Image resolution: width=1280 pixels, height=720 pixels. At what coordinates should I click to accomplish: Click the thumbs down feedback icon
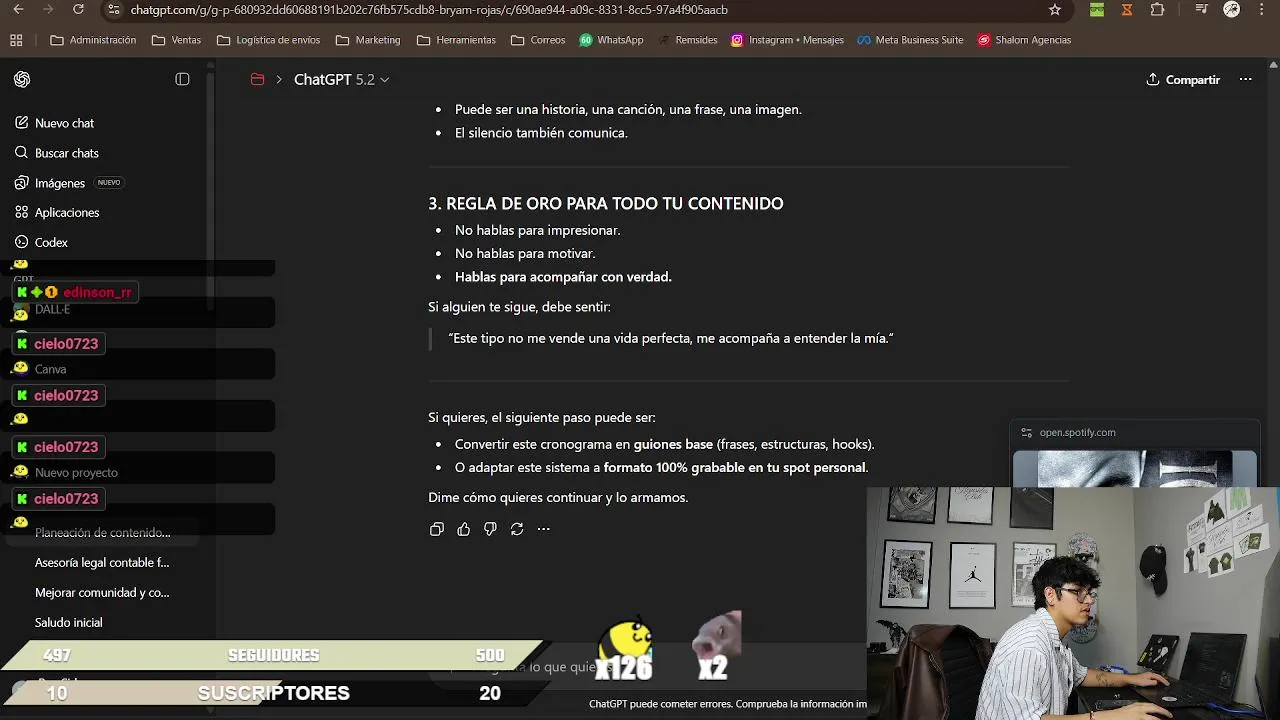tap(490, 529)
